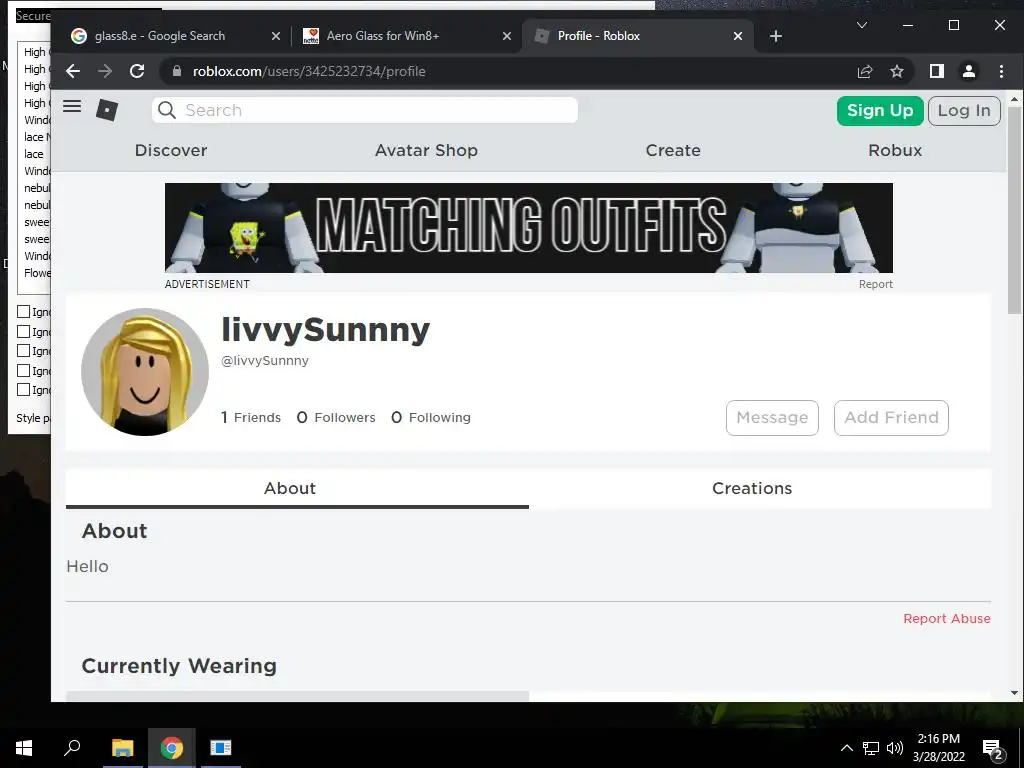Close the Profile - Roblox tab
The image size is (1024, 768).
tap(738, 36)
